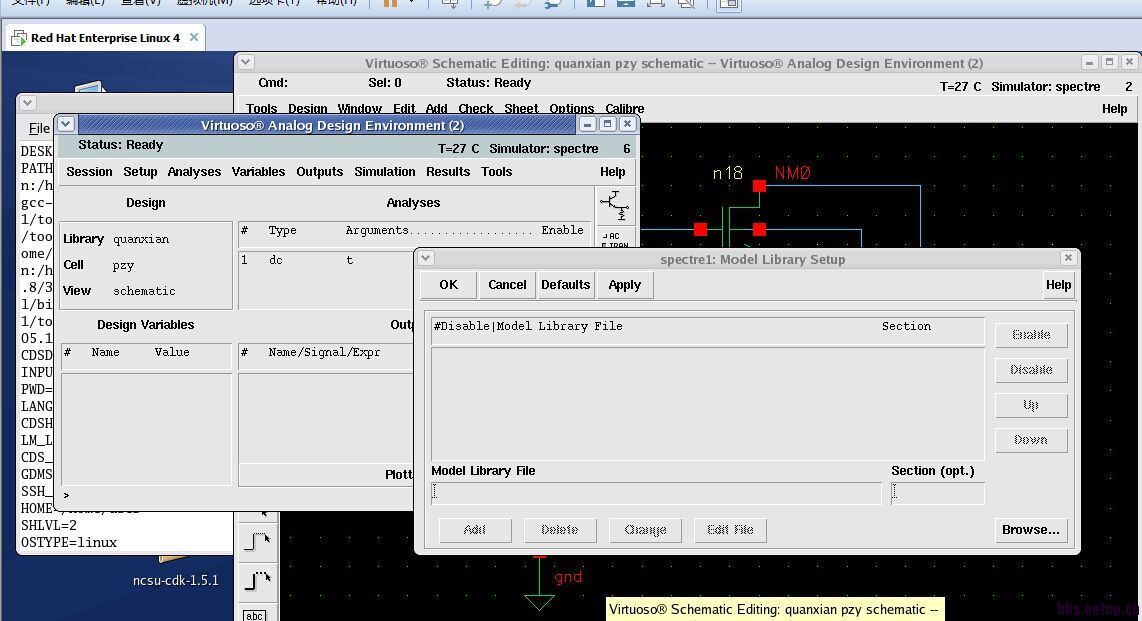Open the Schematic Editing window menu arrow
The image size is (1142, 621).
pyautogui.click(x=246, y=63)
